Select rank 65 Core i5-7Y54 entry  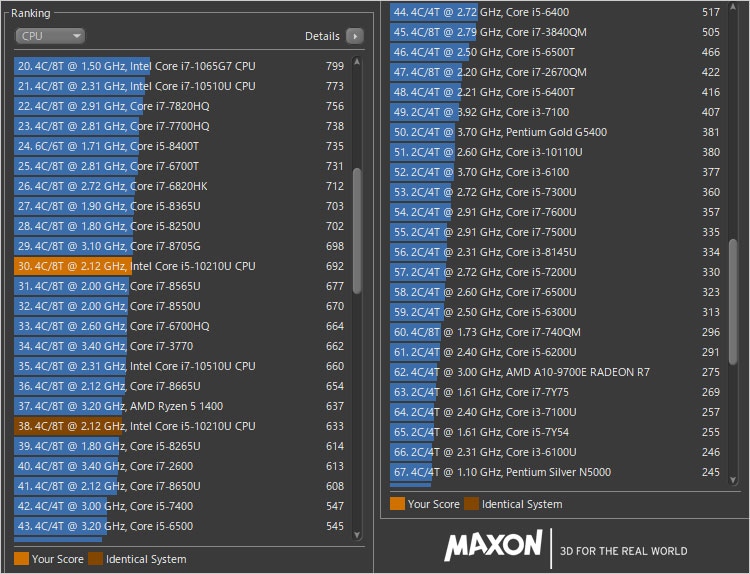(556, 432)
